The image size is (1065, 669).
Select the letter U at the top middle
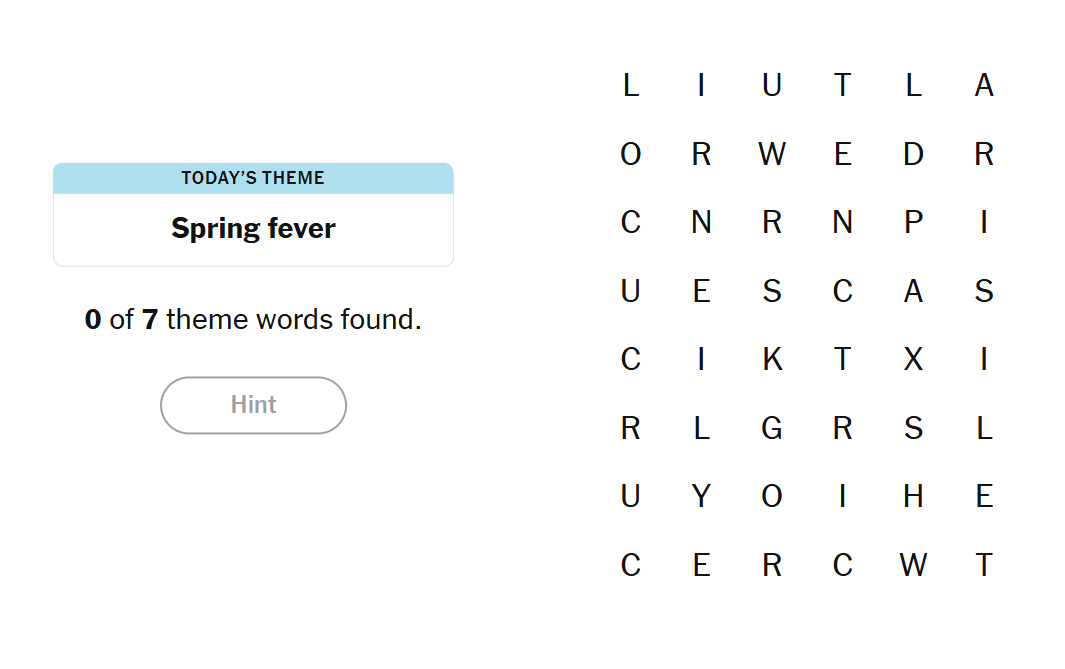(x=772, y=86)
